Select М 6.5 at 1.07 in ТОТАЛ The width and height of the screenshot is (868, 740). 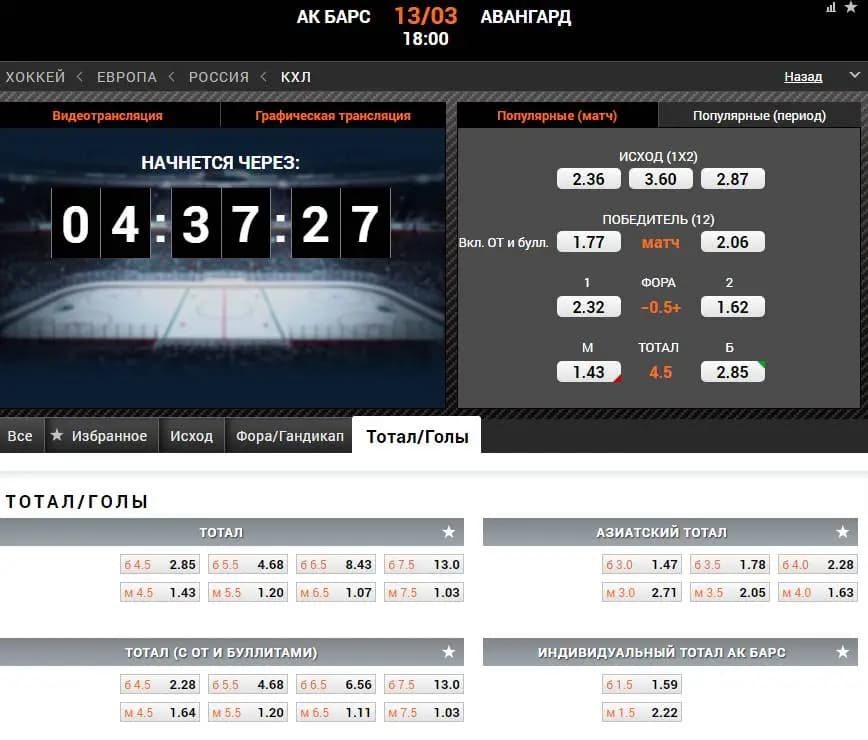pos(336,592)
